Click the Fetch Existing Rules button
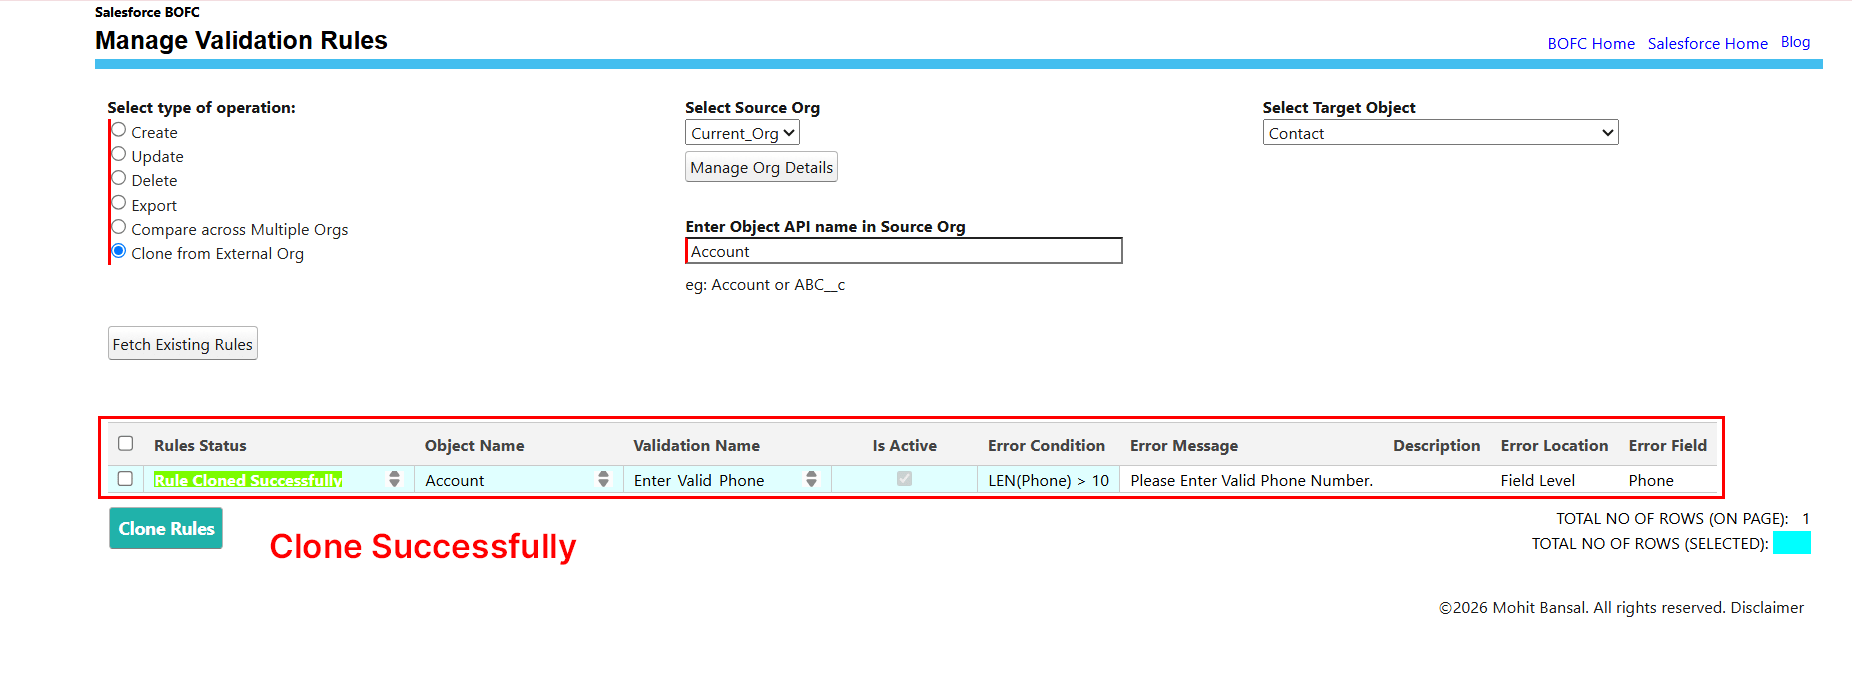1852x683 pixels. pos(183,344)
